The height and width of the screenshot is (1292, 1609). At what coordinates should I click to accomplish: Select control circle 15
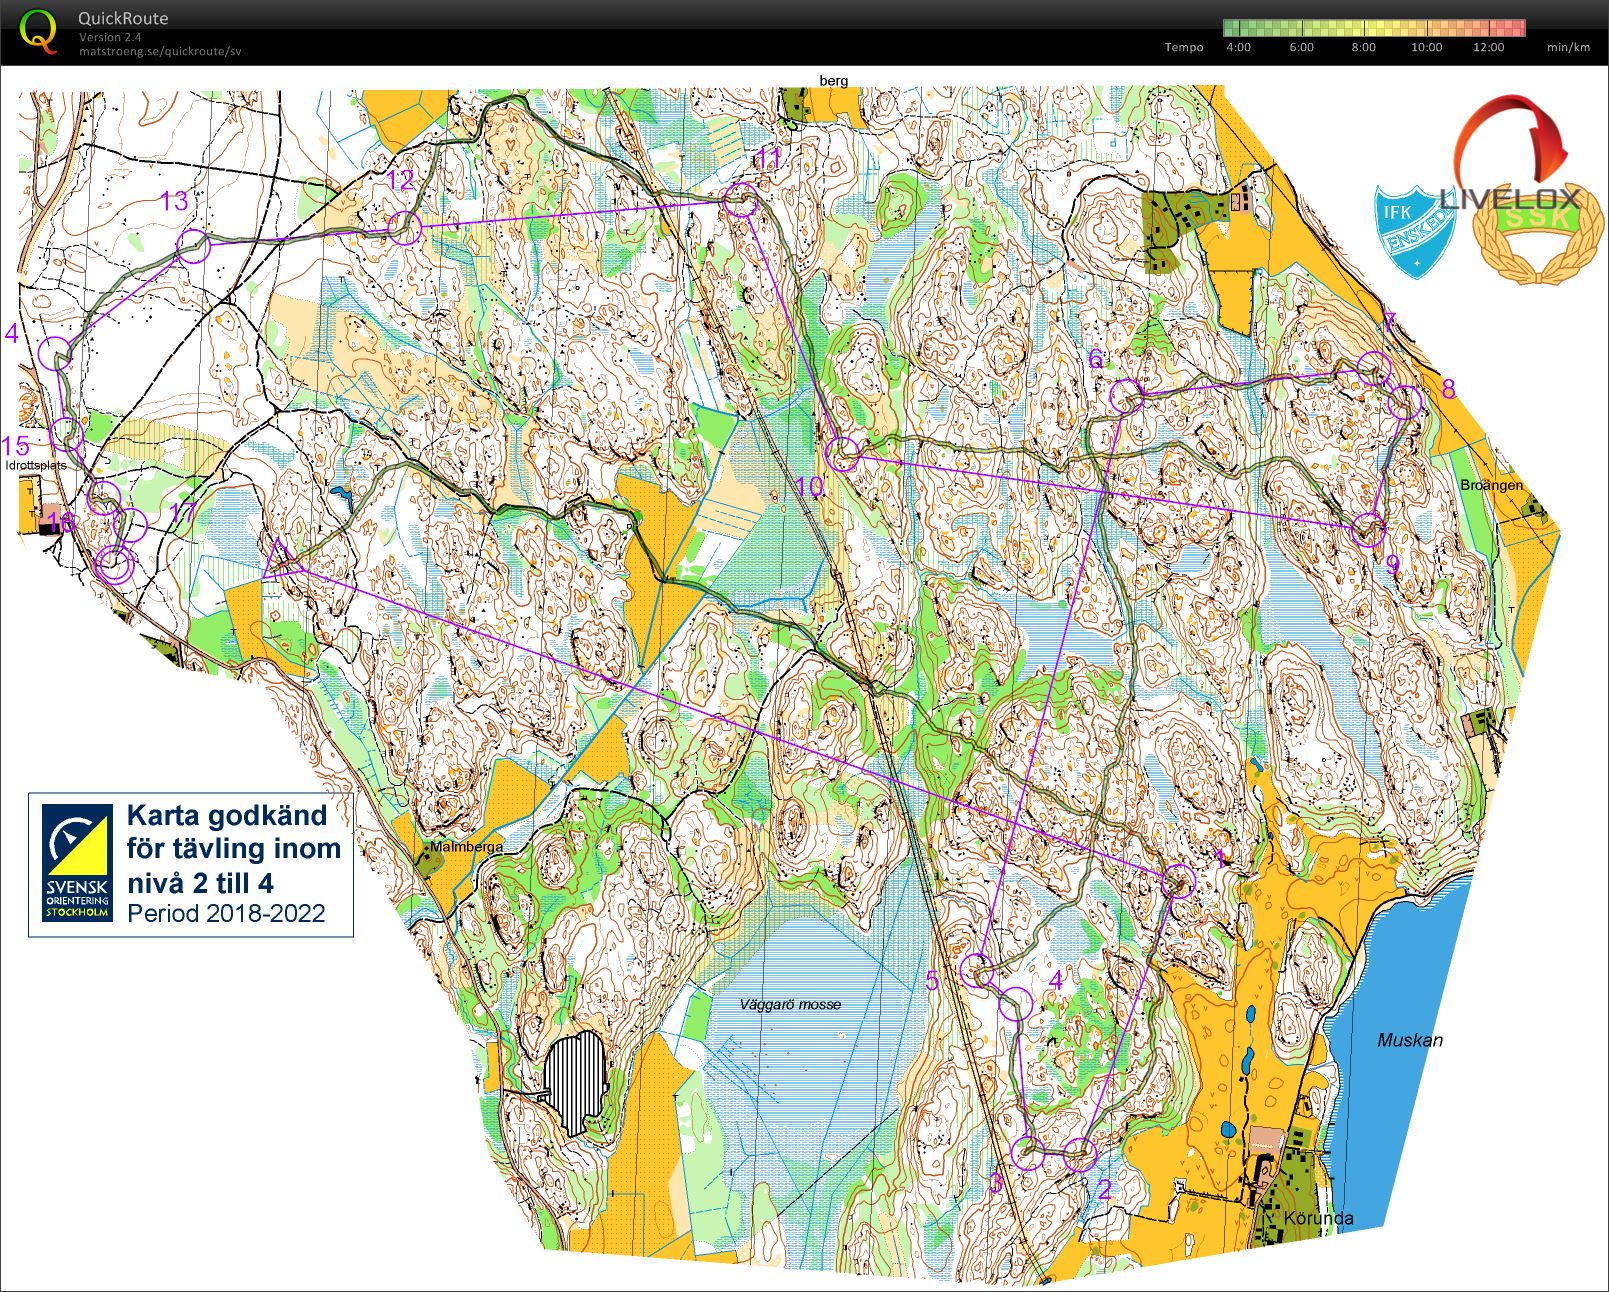pos(66,434)
